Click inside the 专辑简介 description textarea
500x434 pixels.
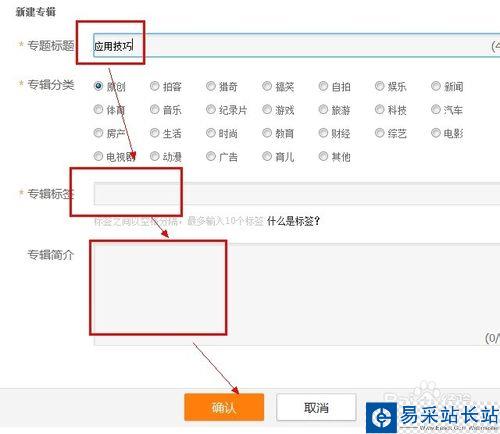pos(297,294)
